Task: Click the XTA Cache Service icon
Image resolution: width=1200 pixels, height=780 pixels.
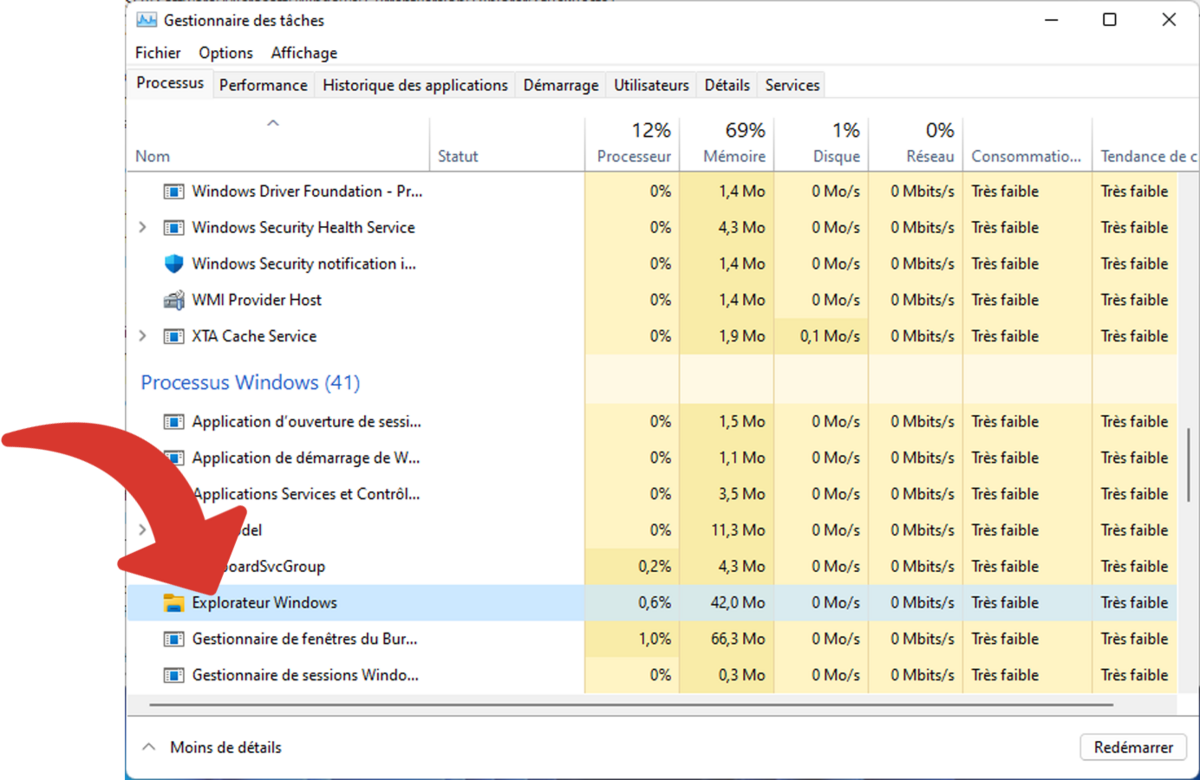Action: point(174,336)
